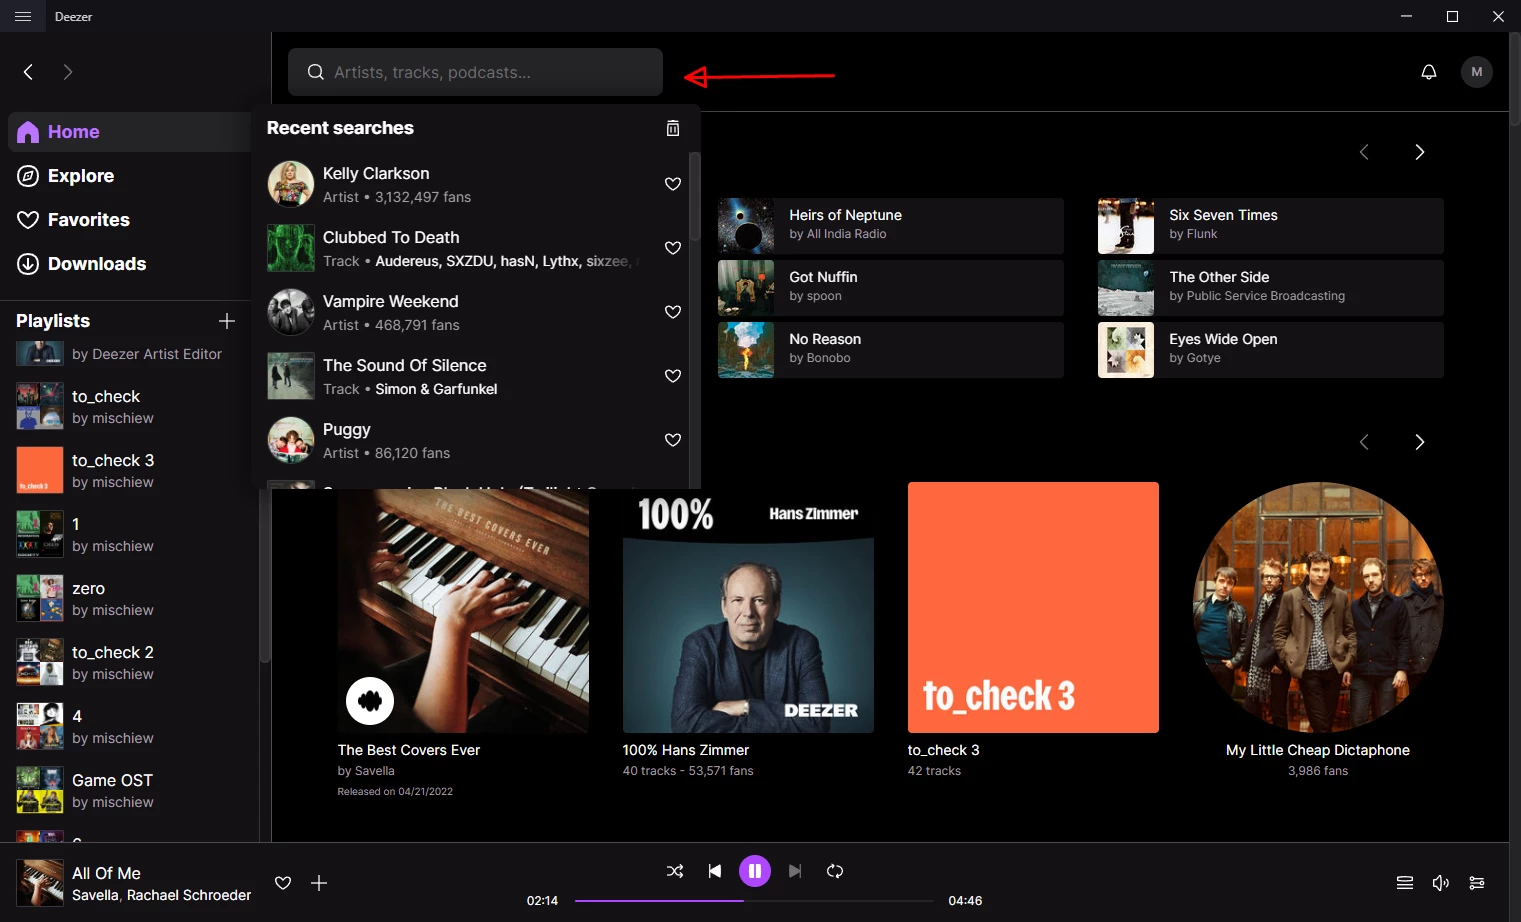This screenshot has width=1521, height=922.
Task: Go back with the left navigation arrow
Action: point(28,72)
